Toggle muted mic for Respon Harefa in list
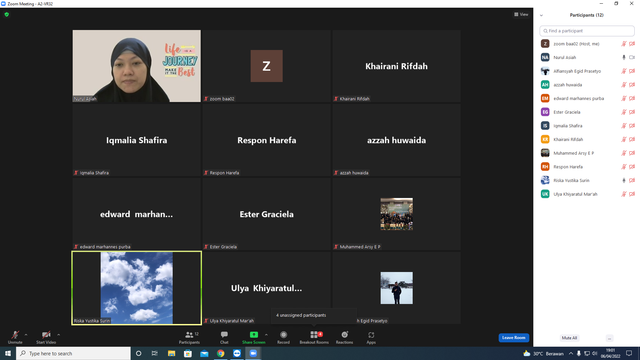This screenshot has height=360, width=640. [624, 167]
